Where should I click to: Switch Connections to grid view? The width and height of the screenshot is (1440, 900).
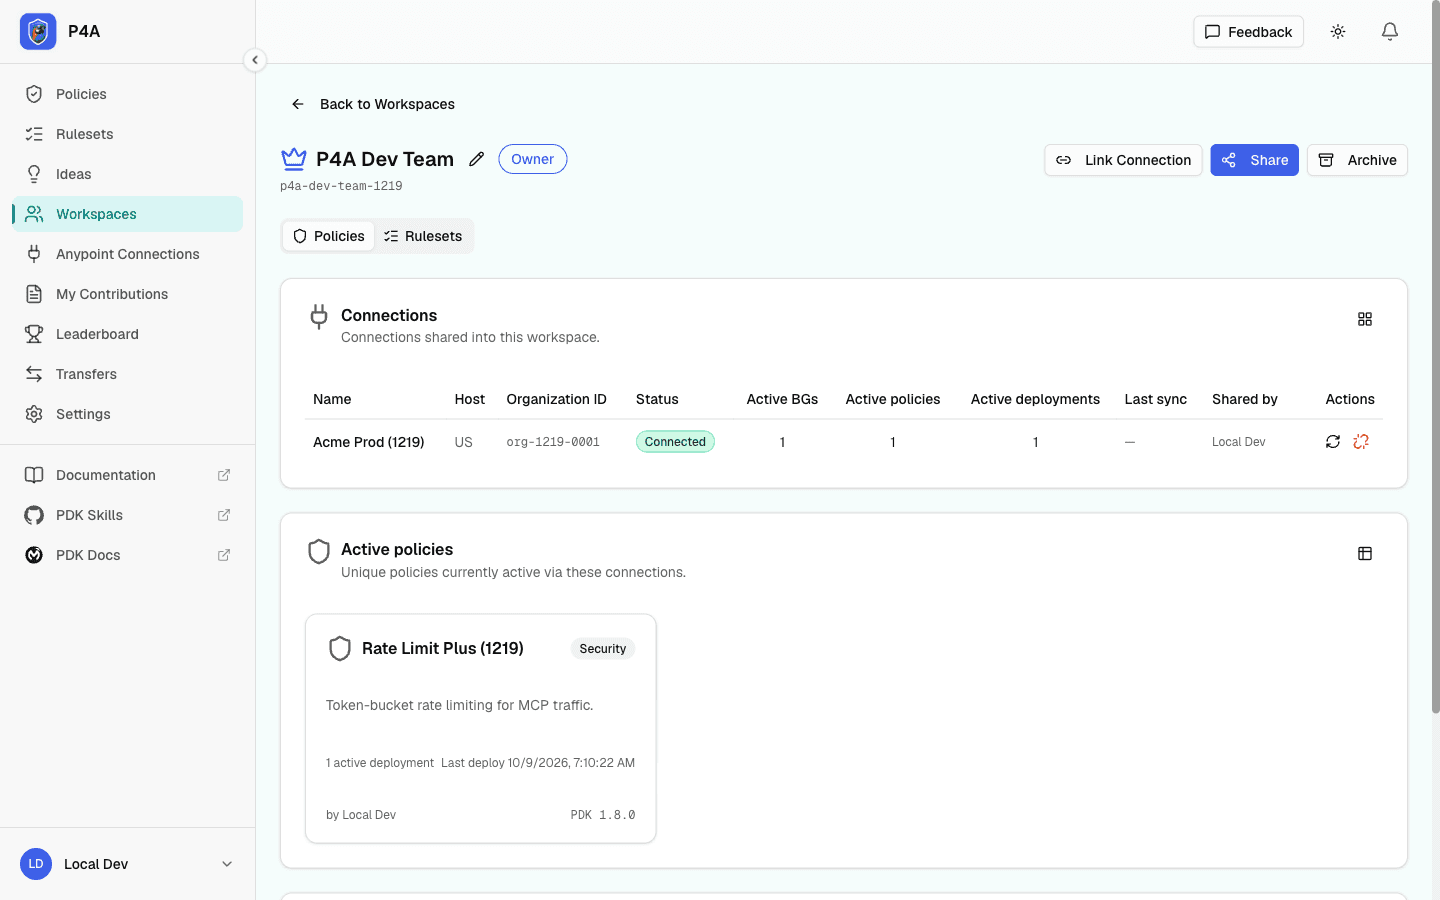tap(1365, 319)
